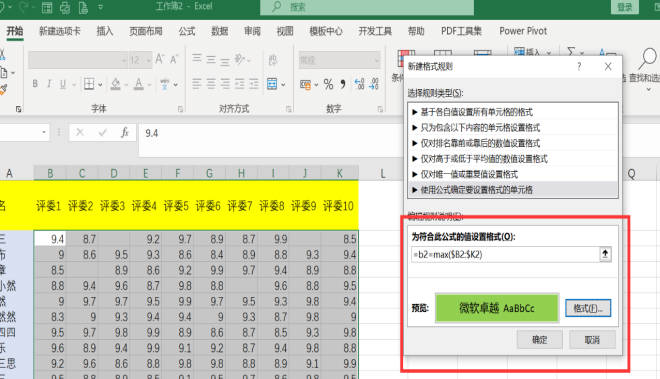Click the 登录 button in the title bar
The image size is (660, 379).
click(625, 7)
